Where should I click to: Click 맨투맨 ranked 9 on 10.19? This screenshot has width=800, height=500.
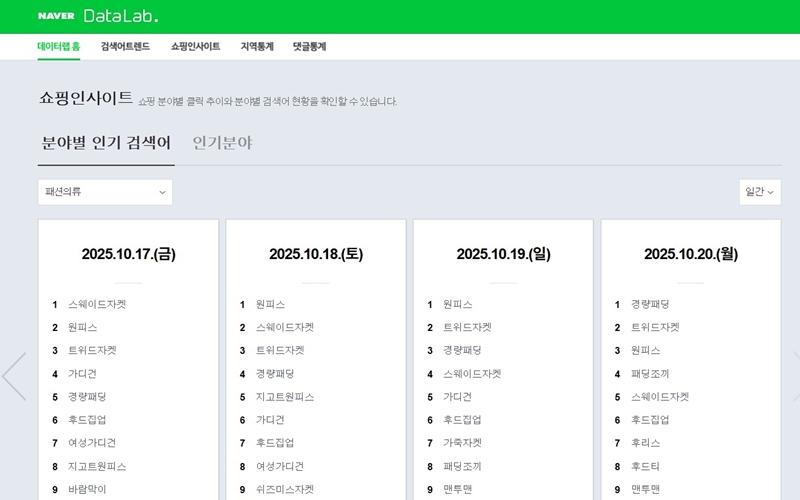(x=458, y=489)
